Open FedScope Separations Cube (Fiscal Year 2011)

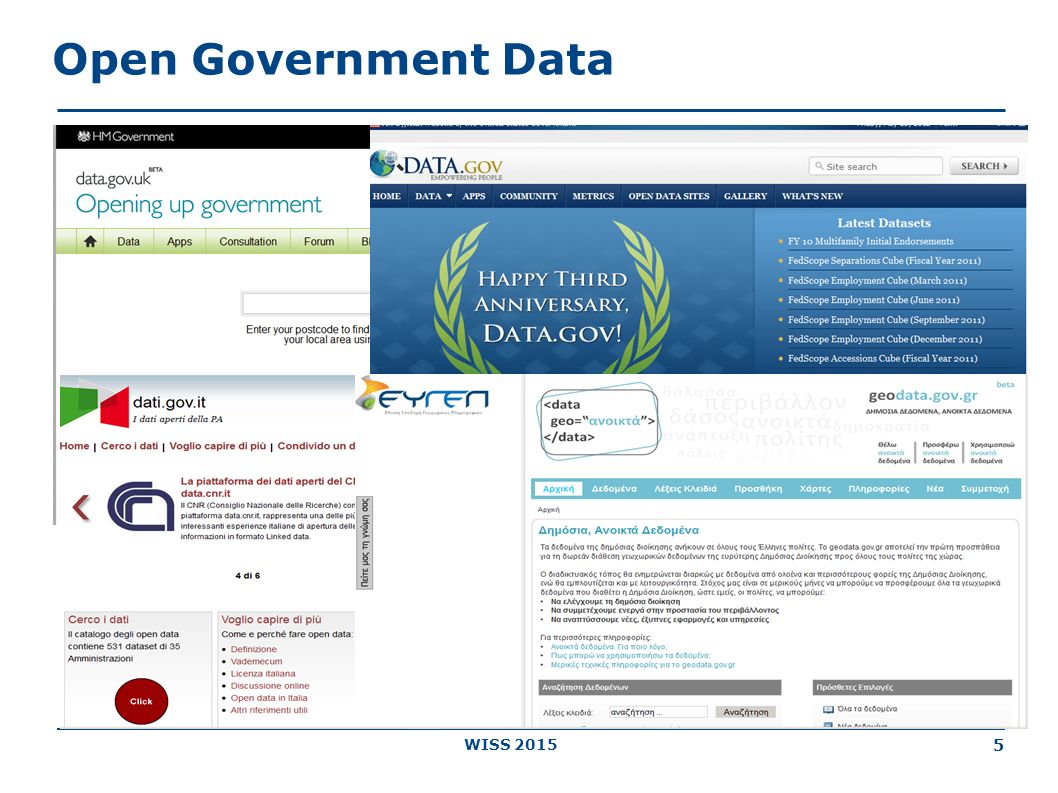click(x=884, y=261)
